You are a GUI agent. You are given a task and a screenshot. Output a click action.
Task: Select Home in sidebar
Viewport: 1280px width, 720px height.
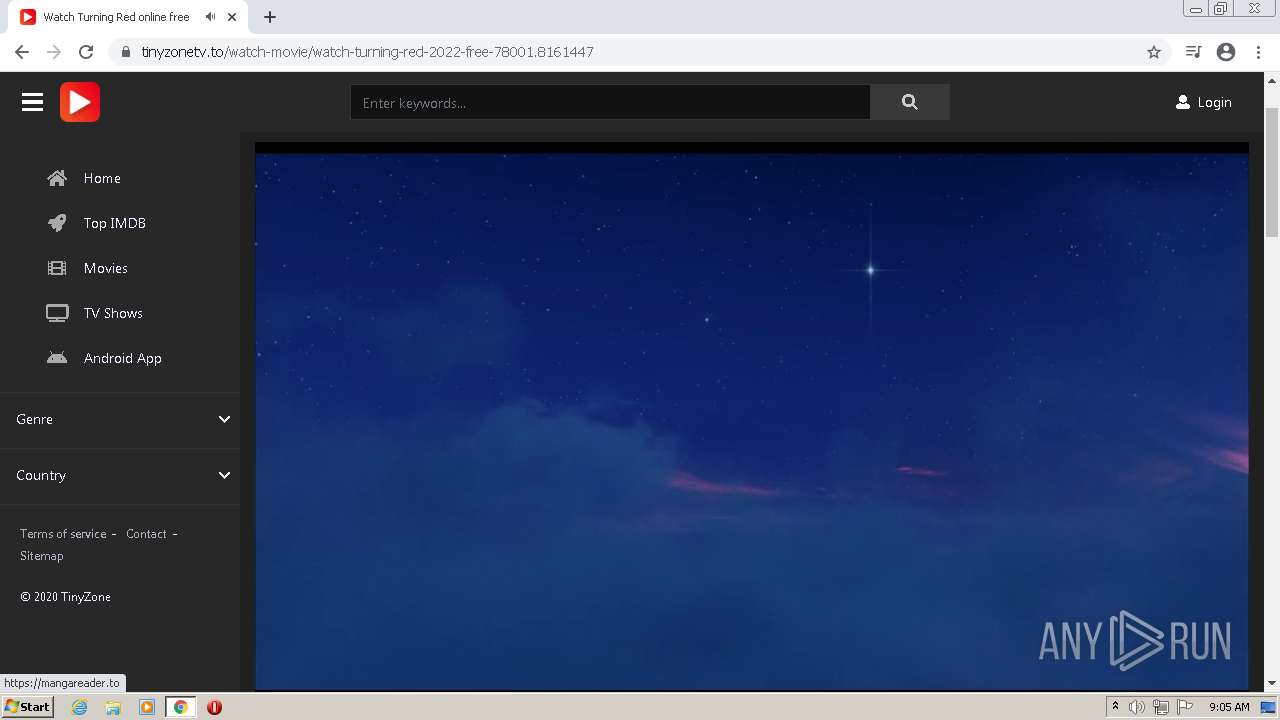102,178
